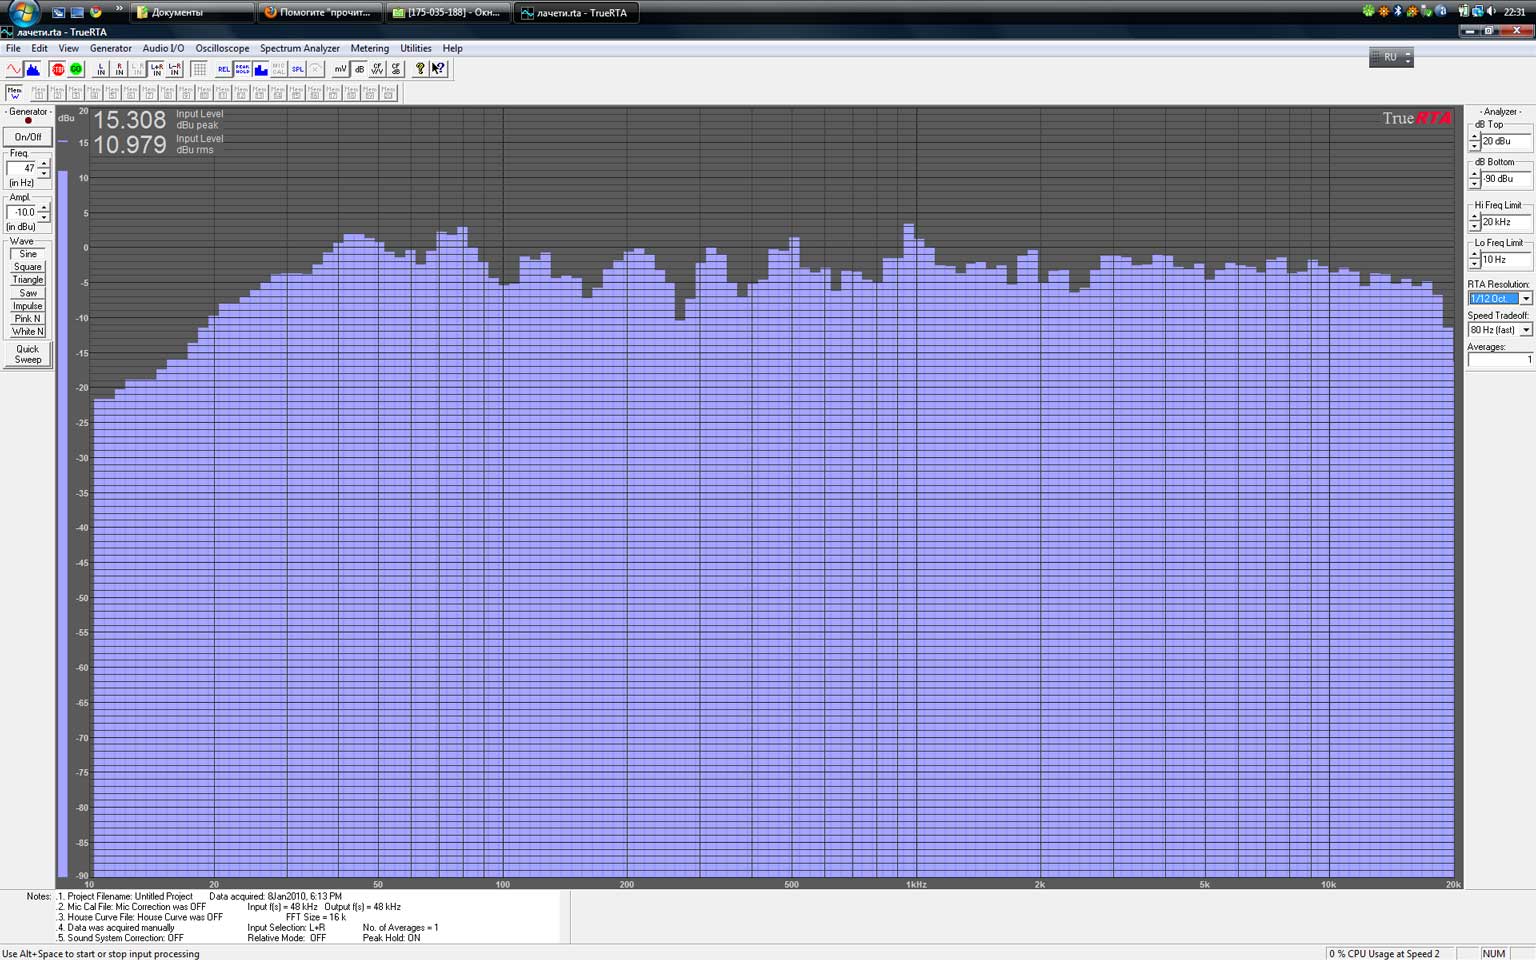Toggle the Peak Hold toolbar icon

click(242, 69)
